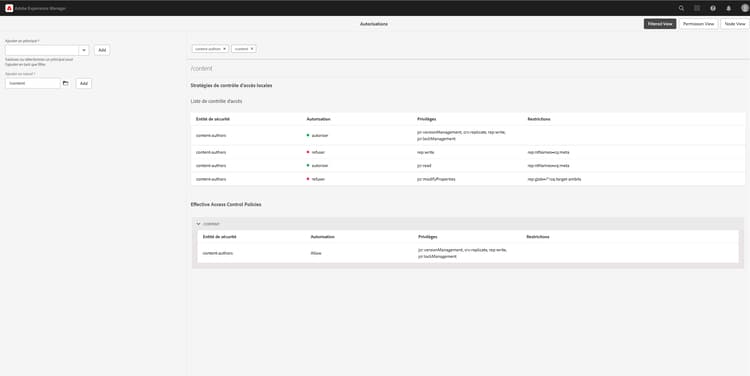Click rep:ntNames restriction in the rep:write row
This screenshot has height=376, width=750.
(x=548, y=152)
